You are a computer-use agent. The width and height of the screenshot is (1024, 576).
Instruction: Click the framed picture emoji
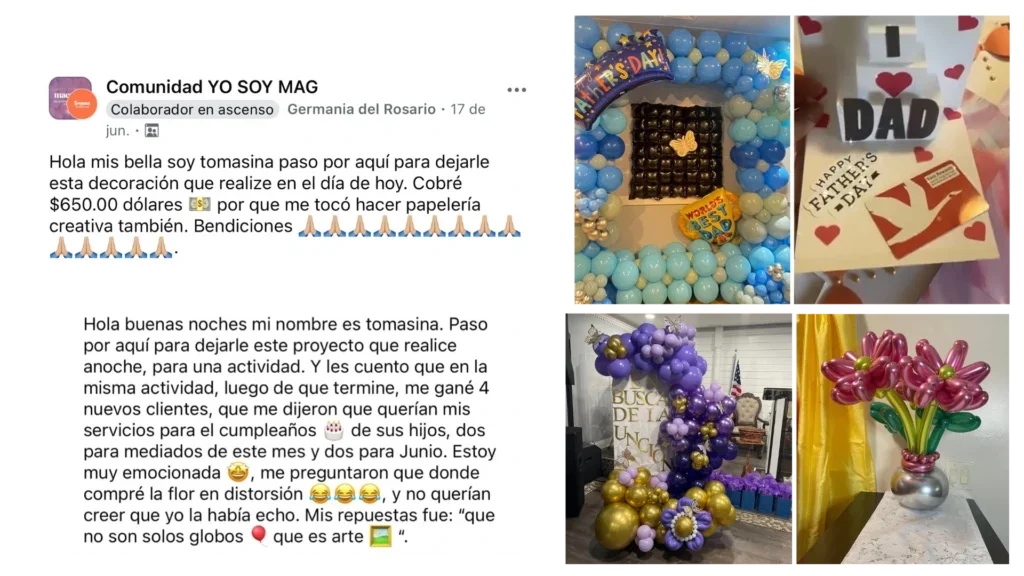point(381,536)
